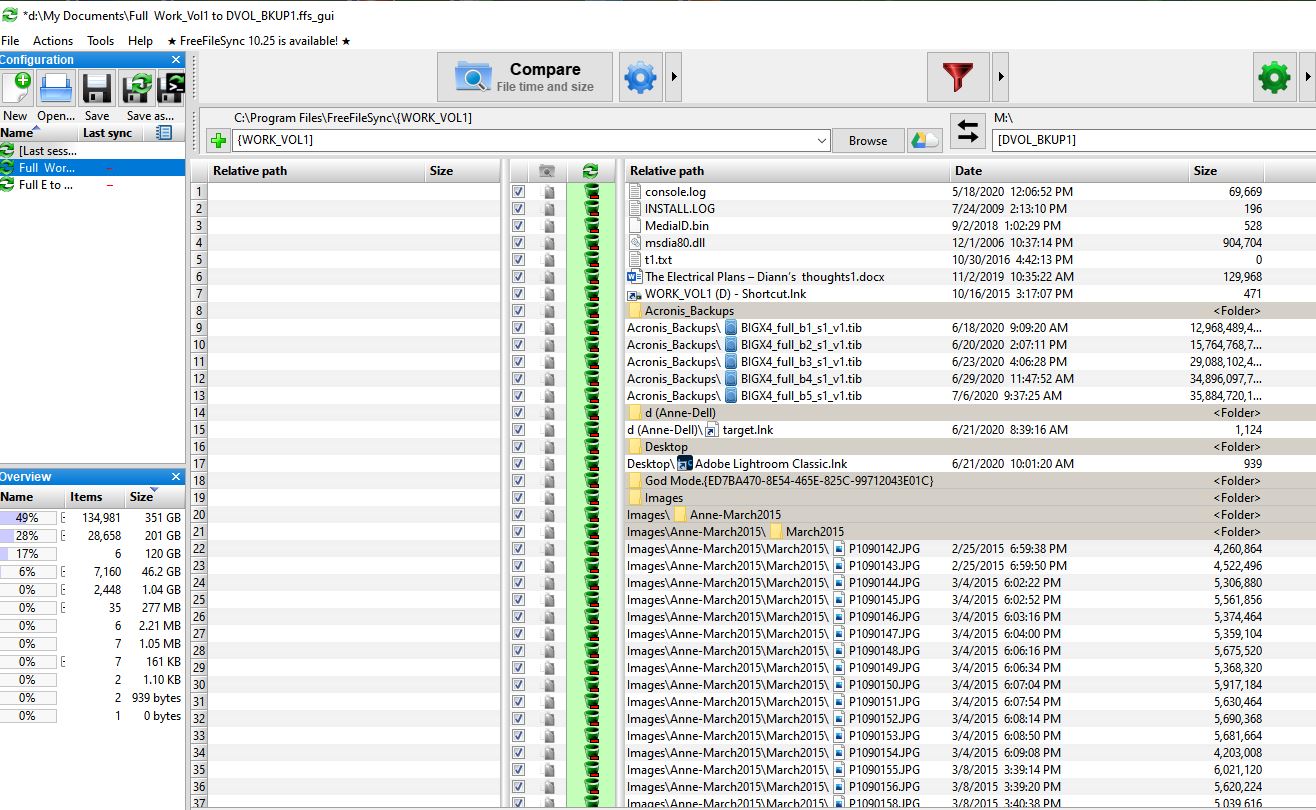This screenshot has height=810, width=1316.
Task: Click the sync icon beside Full E to
Action: point(8,185)
